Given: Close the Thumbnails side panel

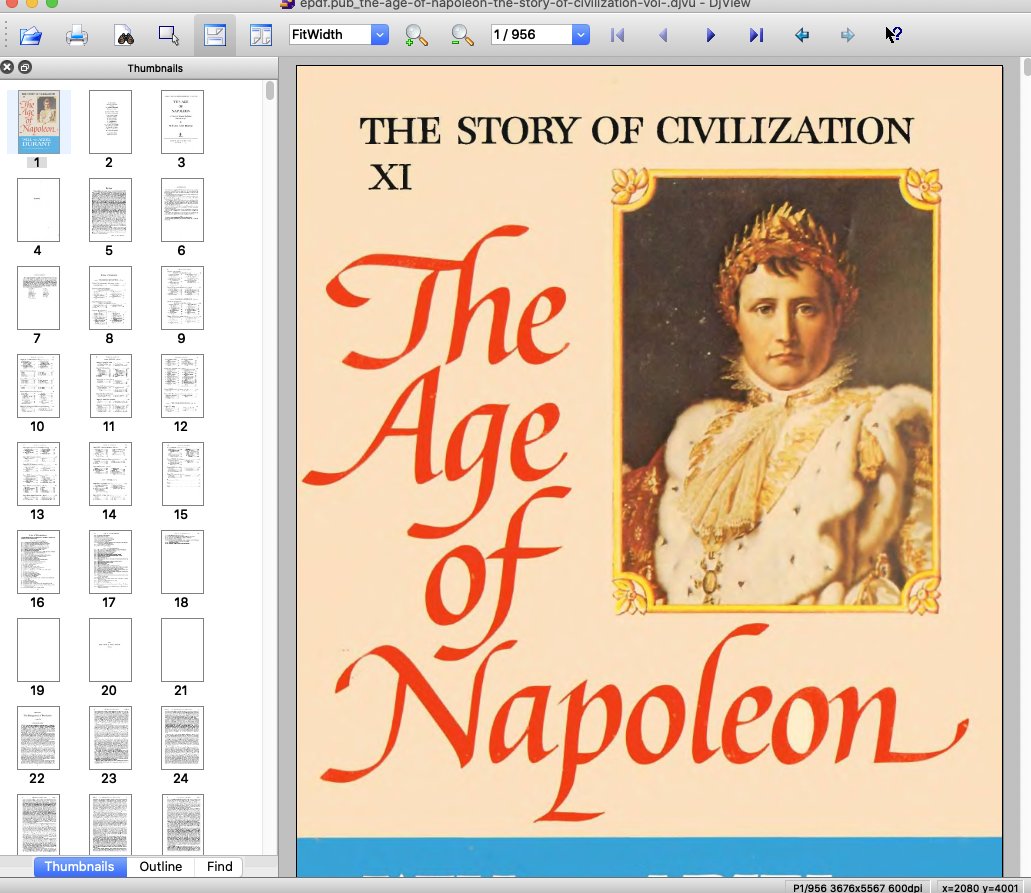Looking at the screenshot, I should [x=7, y=67].
